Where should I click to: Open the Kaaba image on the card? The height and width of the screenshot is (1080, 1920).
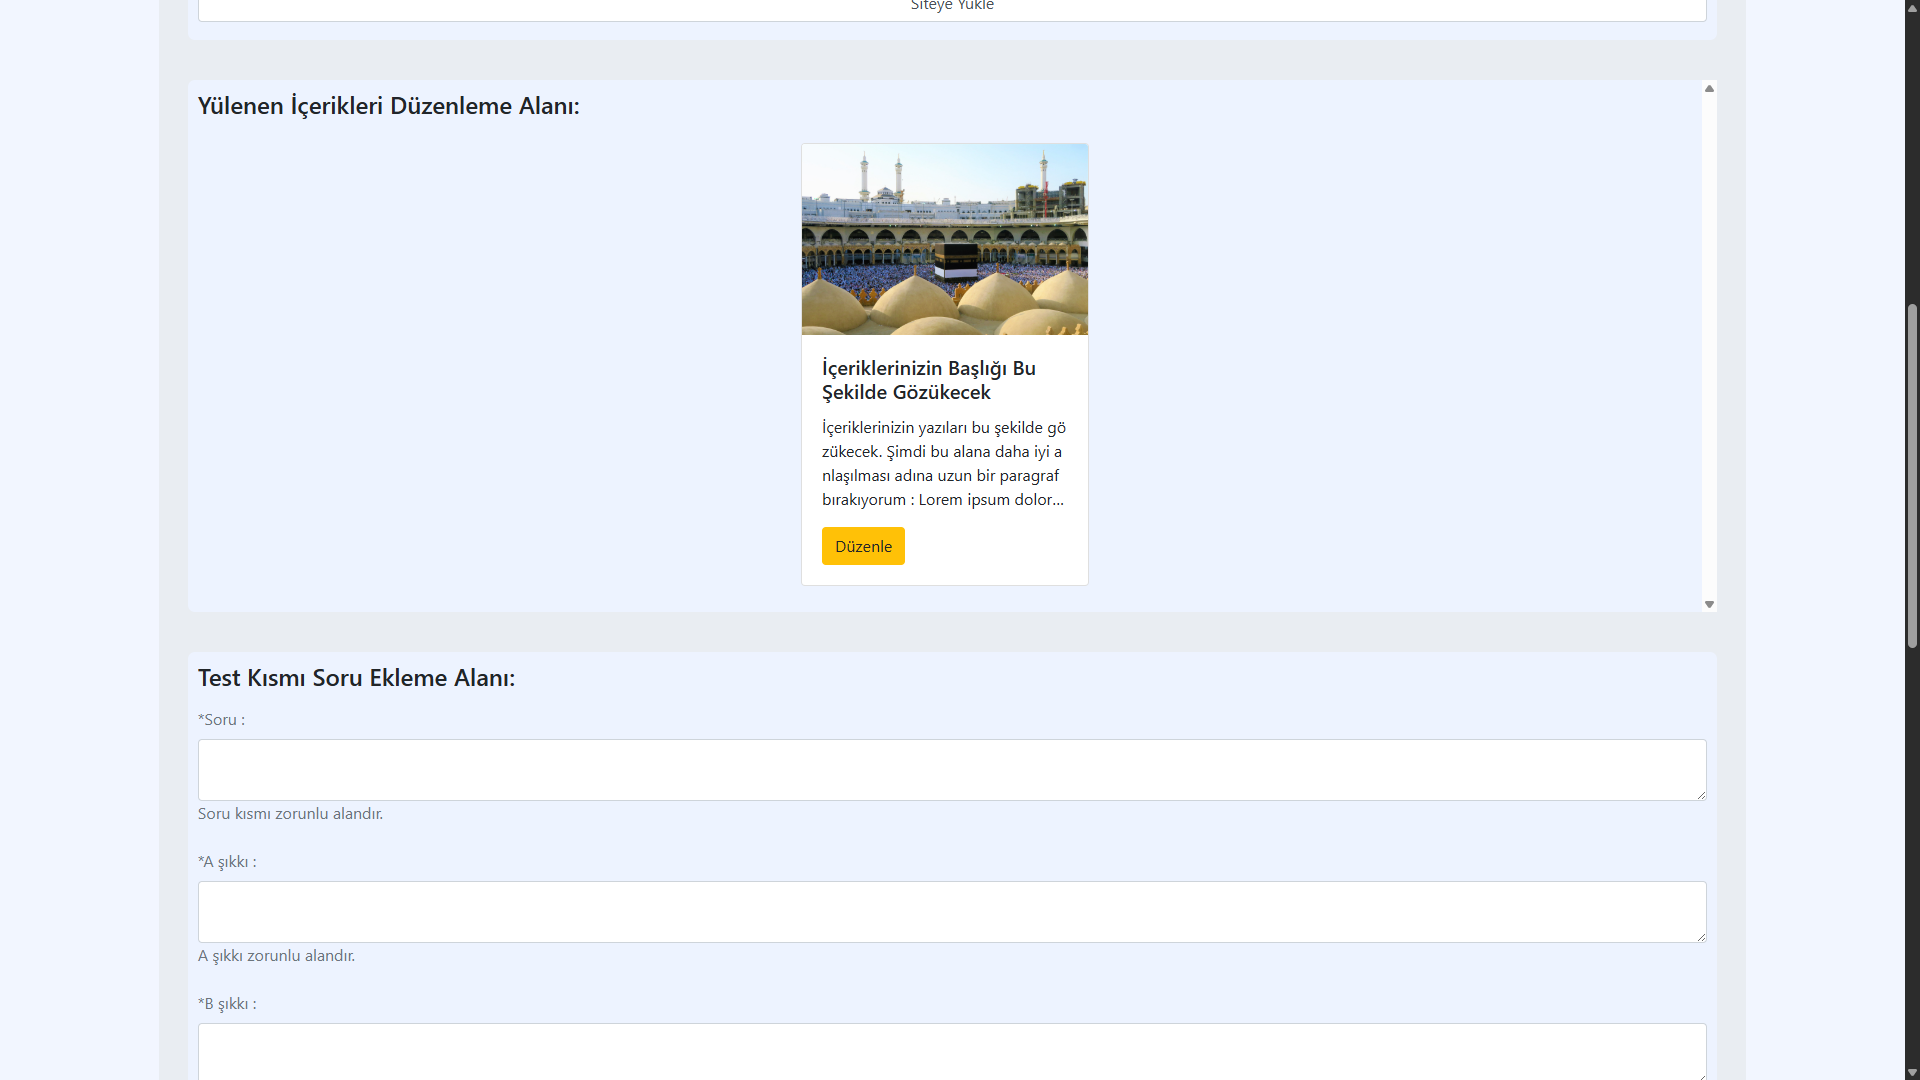click(944, 239)
